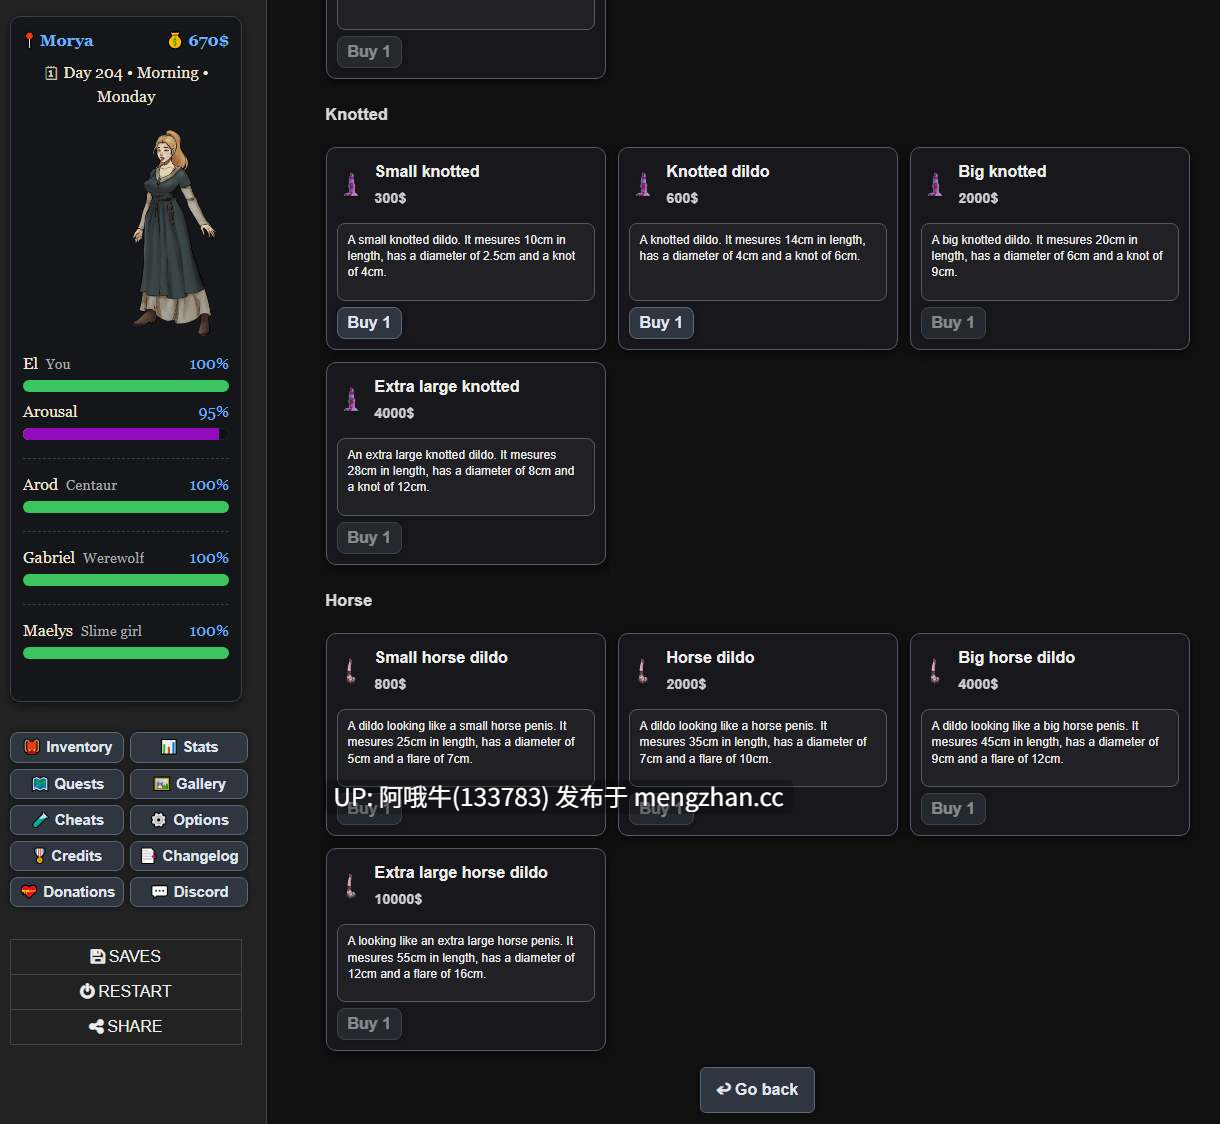Click the character portrait in the sidebar
The height and width of the screenshot is (1124, 1220).
click(173, 232)
